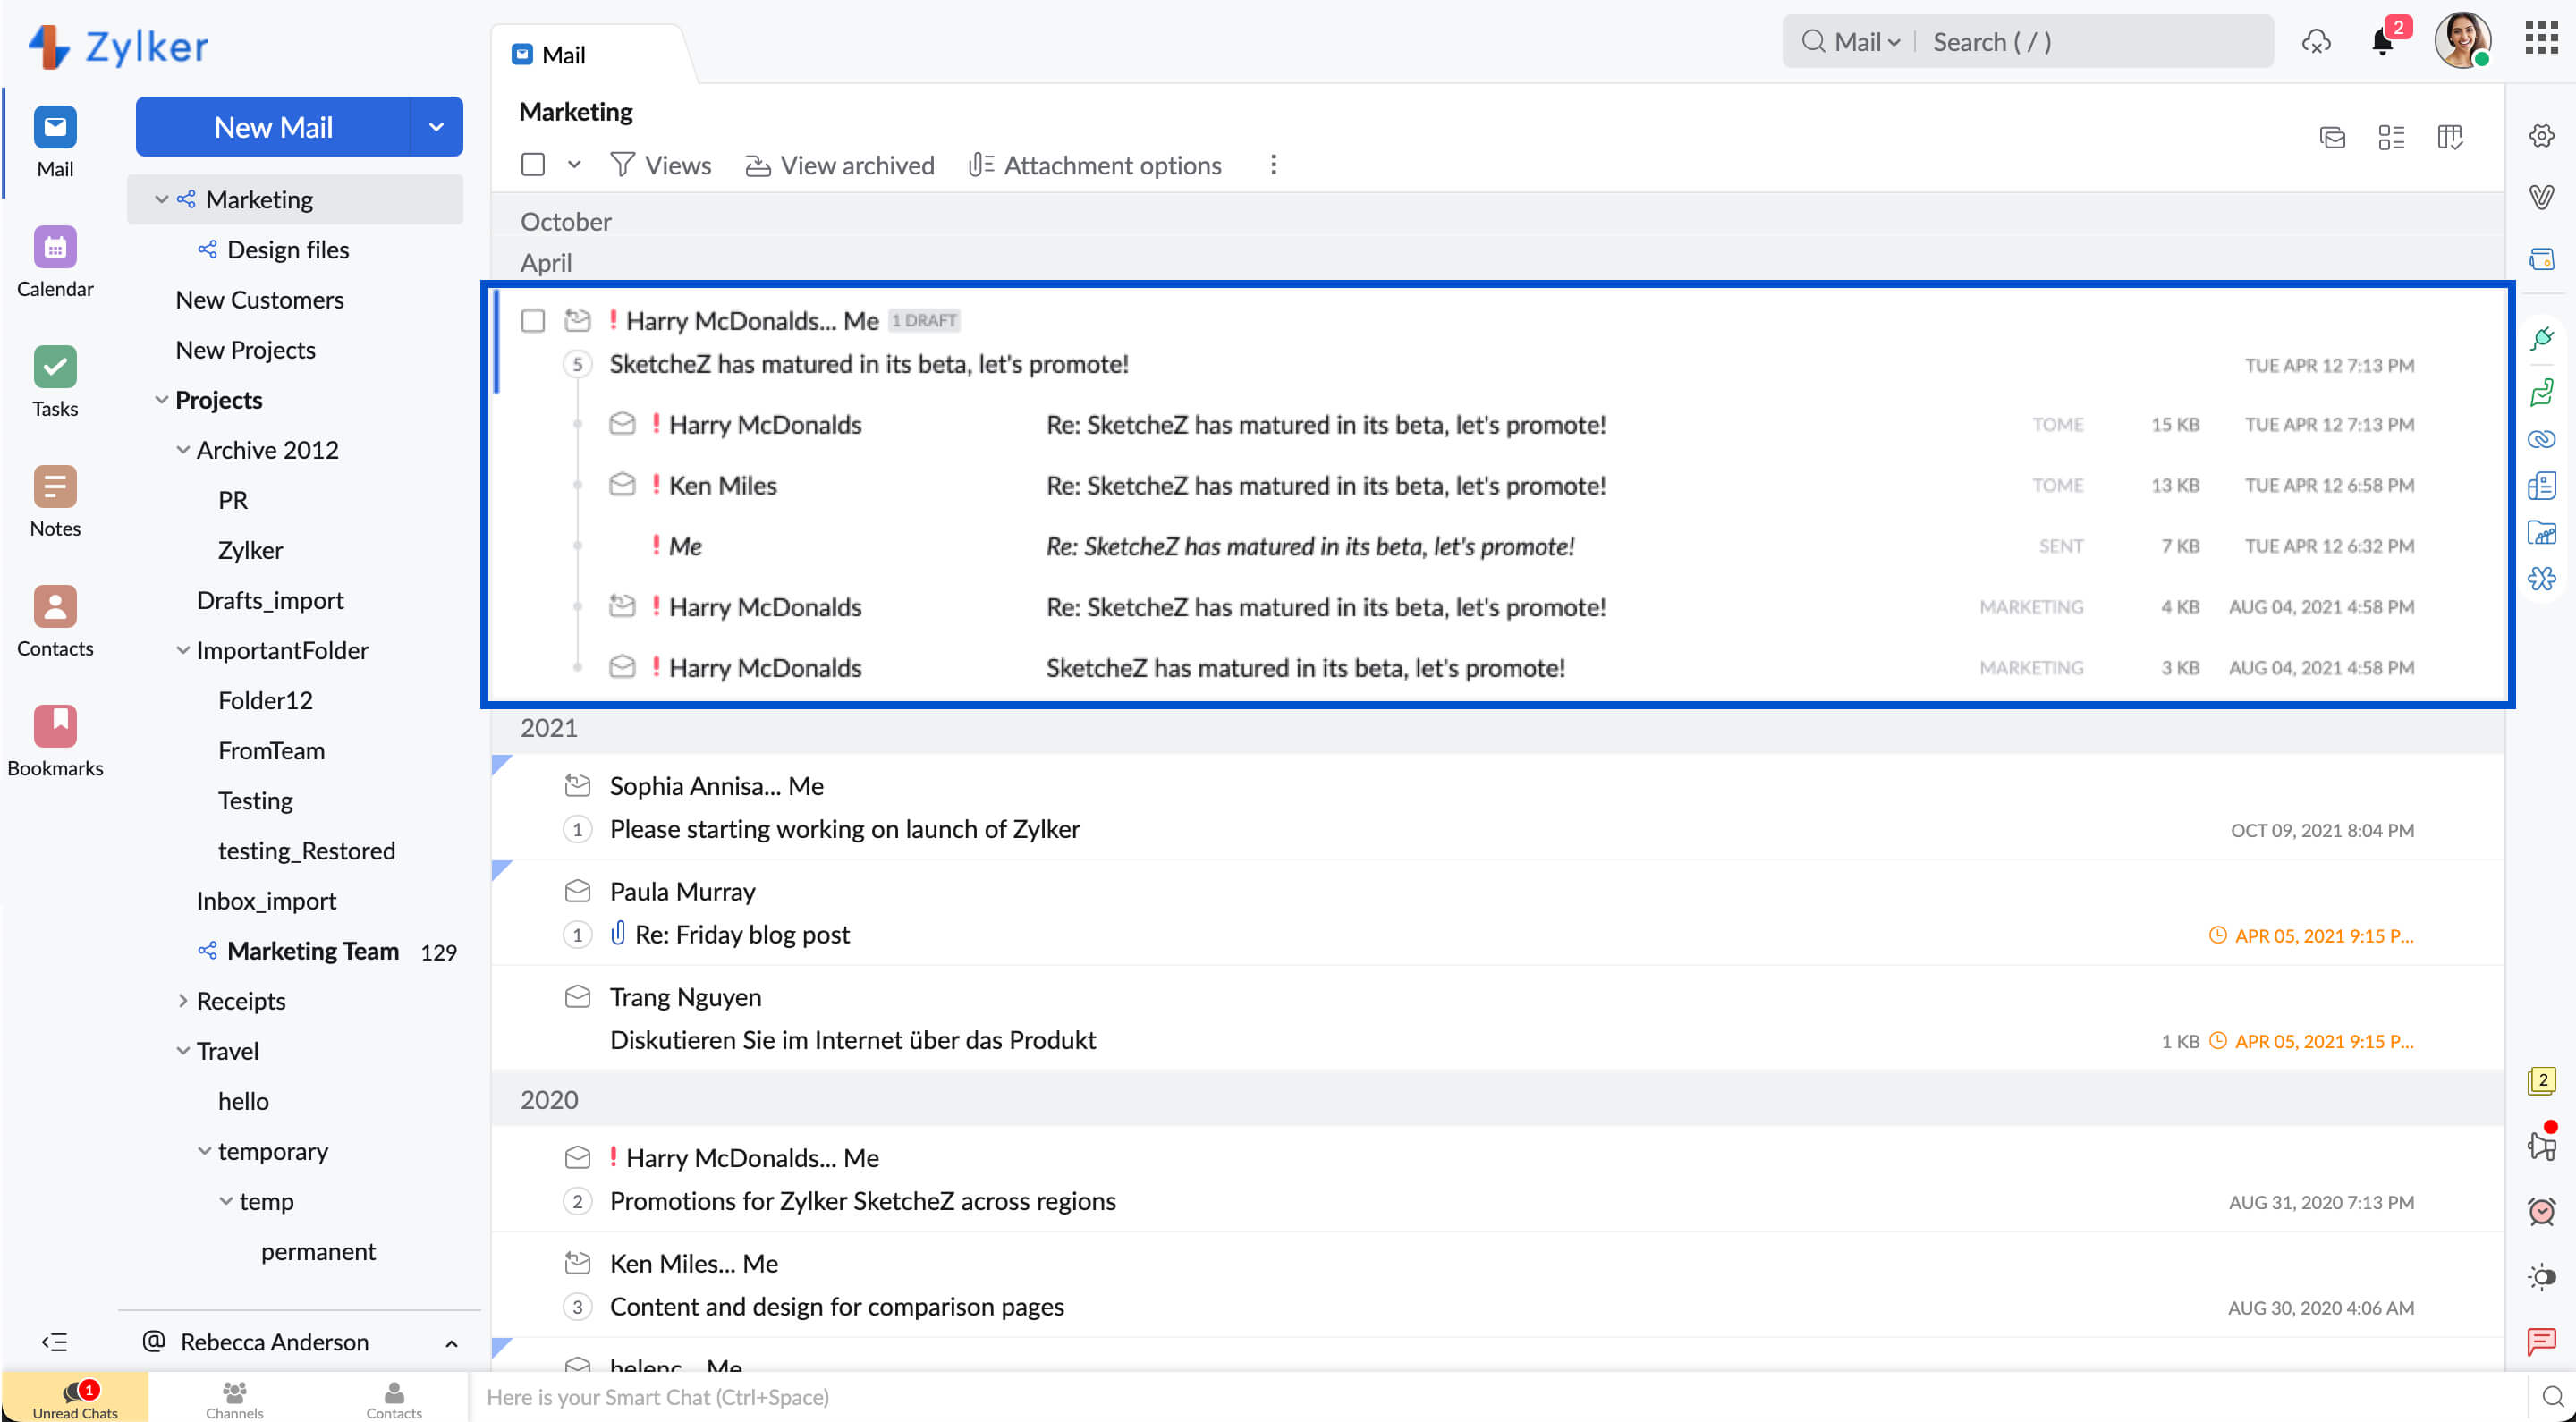2576x1422 pixels.
Task: Open New Mail dropdown arrow
Action: tap(436, 127)
